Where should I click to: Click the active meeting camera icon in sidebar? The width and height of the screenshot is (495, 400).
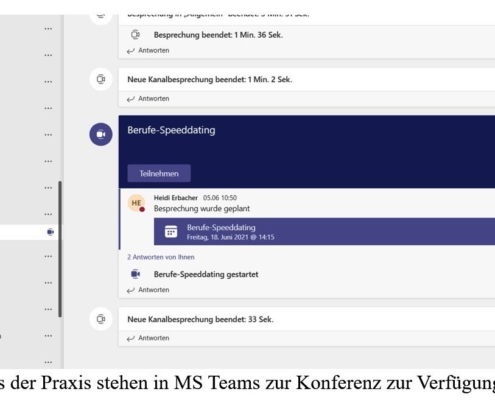pos(50,232)
